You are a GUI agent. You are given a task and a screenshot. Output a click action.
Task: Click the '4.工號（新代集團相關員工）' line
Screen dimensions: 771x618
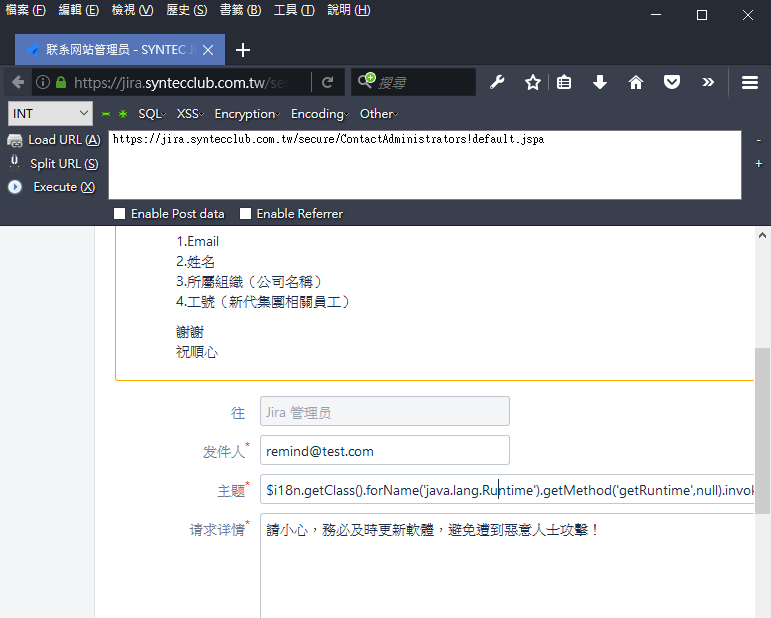pos(265,301)
